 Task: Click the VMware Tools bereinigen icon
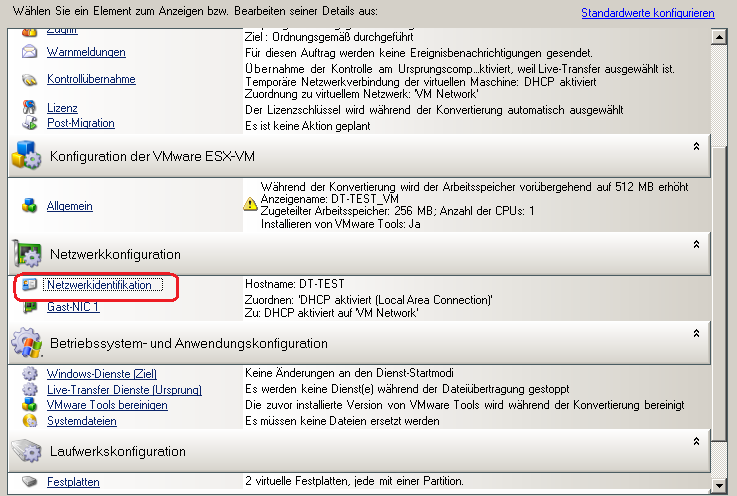click(30, 405)
